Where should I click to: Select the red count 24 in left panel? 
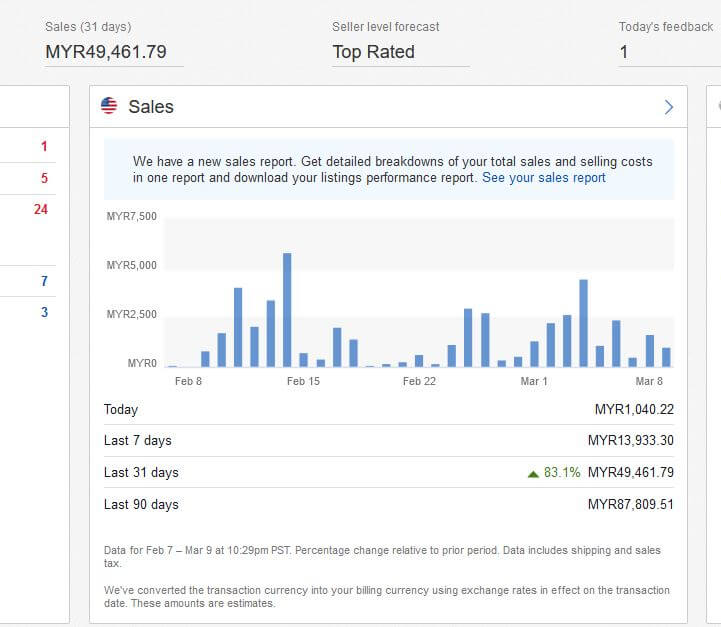pyautogui.click(x=41, y=209)
